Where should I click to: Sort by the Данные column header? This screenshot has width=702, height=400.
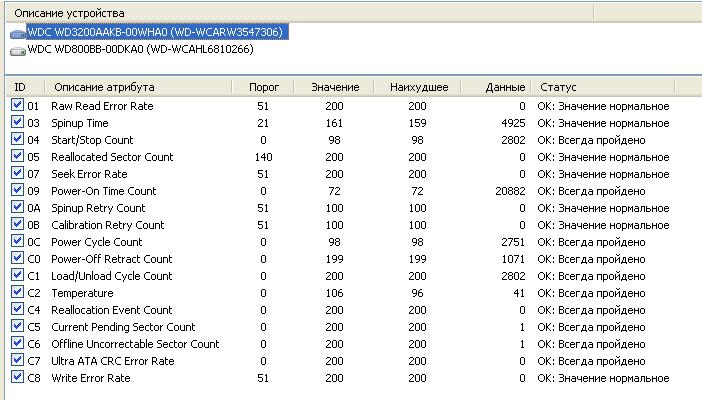point(496,87)
